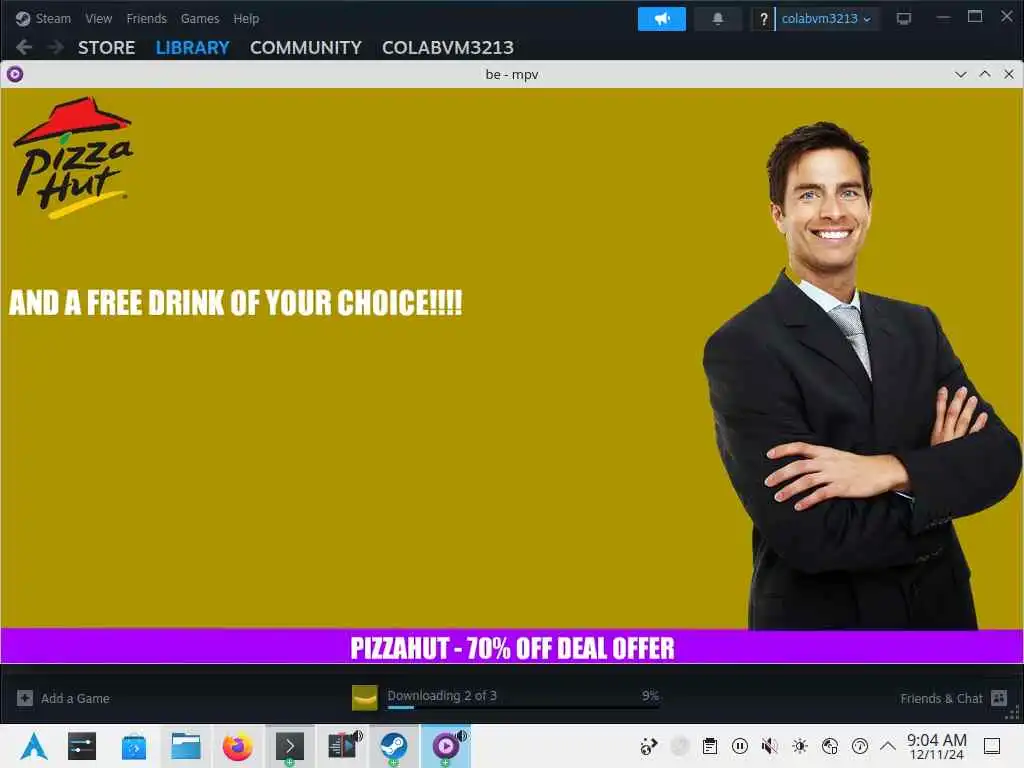Keep mpv window above others chevron
The width and height of the screenshot is (1024, 768).
click(x=985, y=74)
